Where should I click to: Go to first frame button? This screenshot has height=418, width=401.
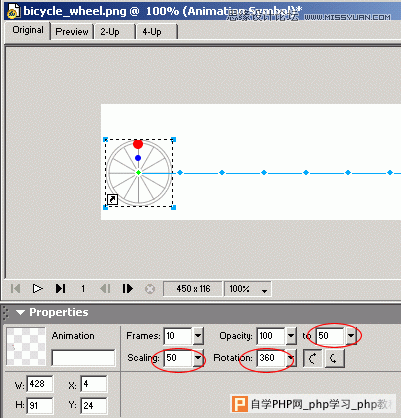(x=16, y=288)
